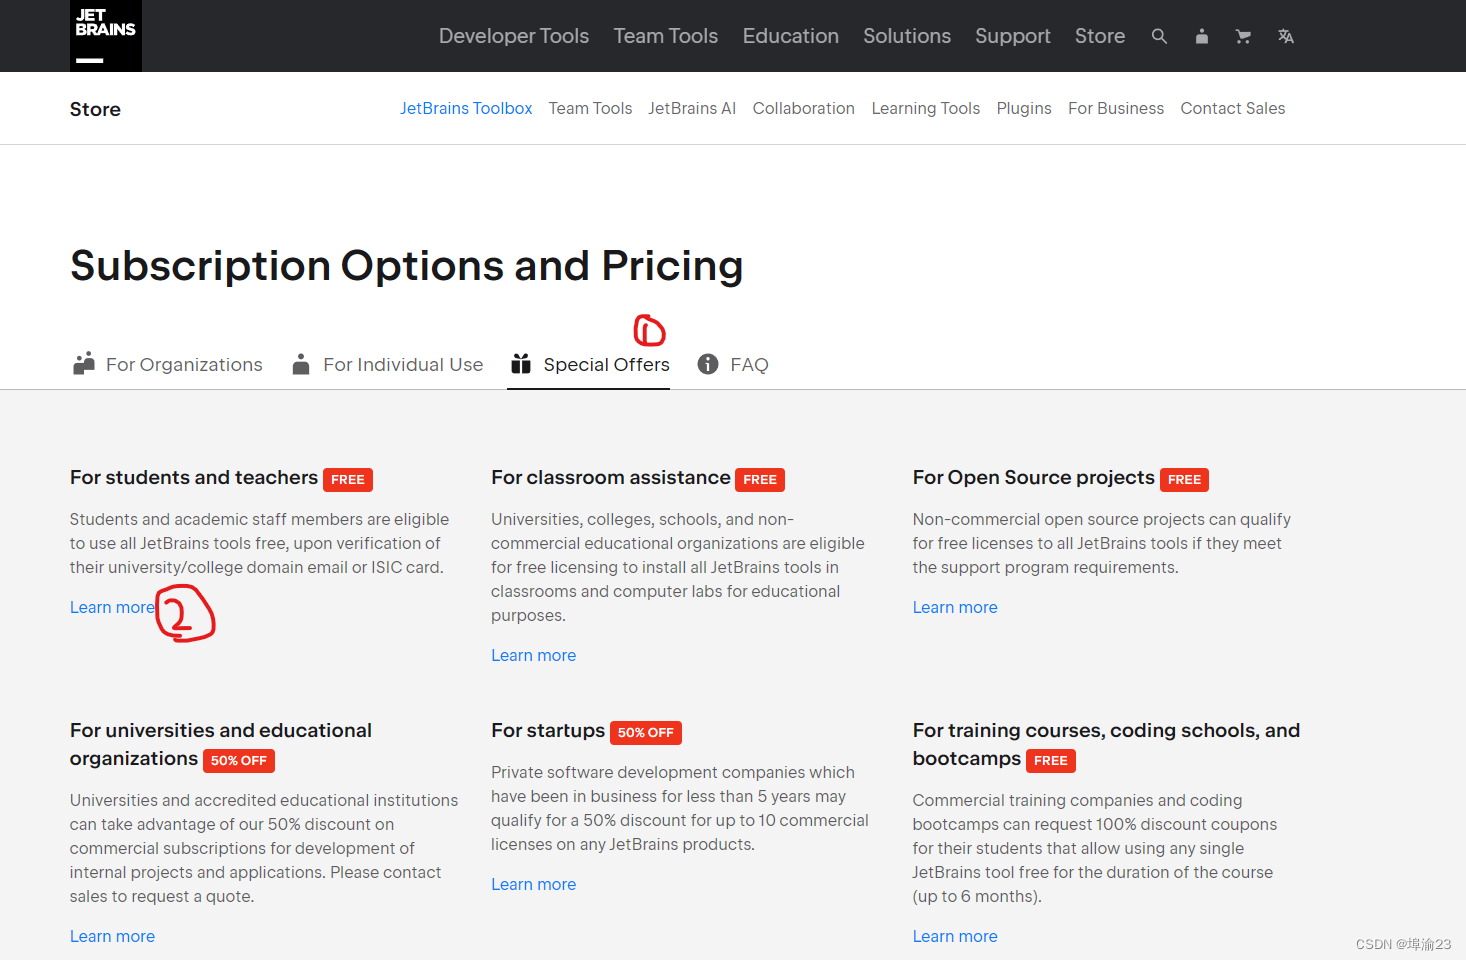Click 'For classroom assistance' heading
The width and height of the screenshot is (1466, 960).
[611, 478]
